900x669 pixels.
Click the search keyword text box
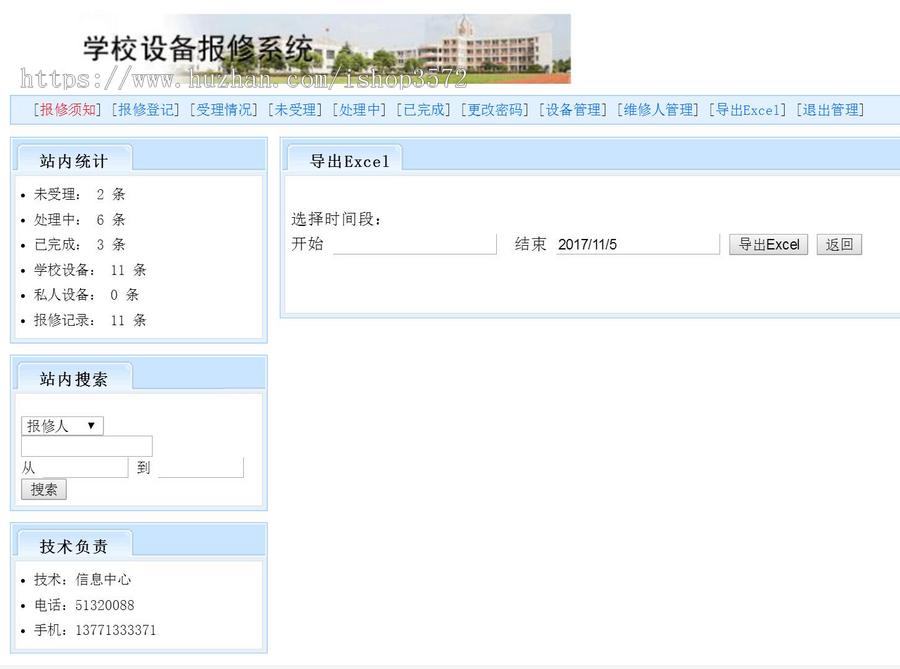click(85, 446)
